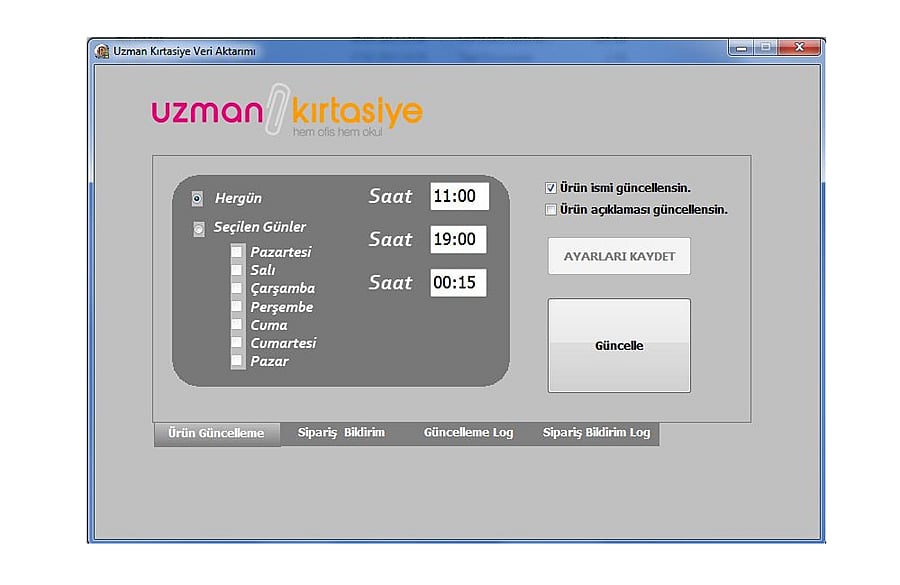Image resolution: width=900 pixels, height=585 pixels.
Task: Enable Ürün açıklaması güncellensin option
Action: [x=550, y=210]
